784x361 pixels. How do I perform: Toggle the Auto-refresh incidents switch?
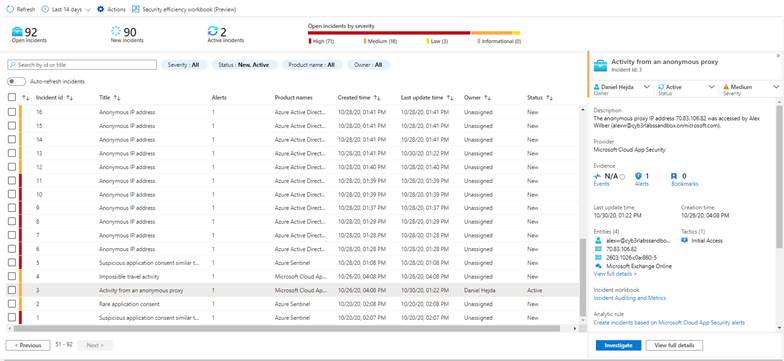coord(16,82)
